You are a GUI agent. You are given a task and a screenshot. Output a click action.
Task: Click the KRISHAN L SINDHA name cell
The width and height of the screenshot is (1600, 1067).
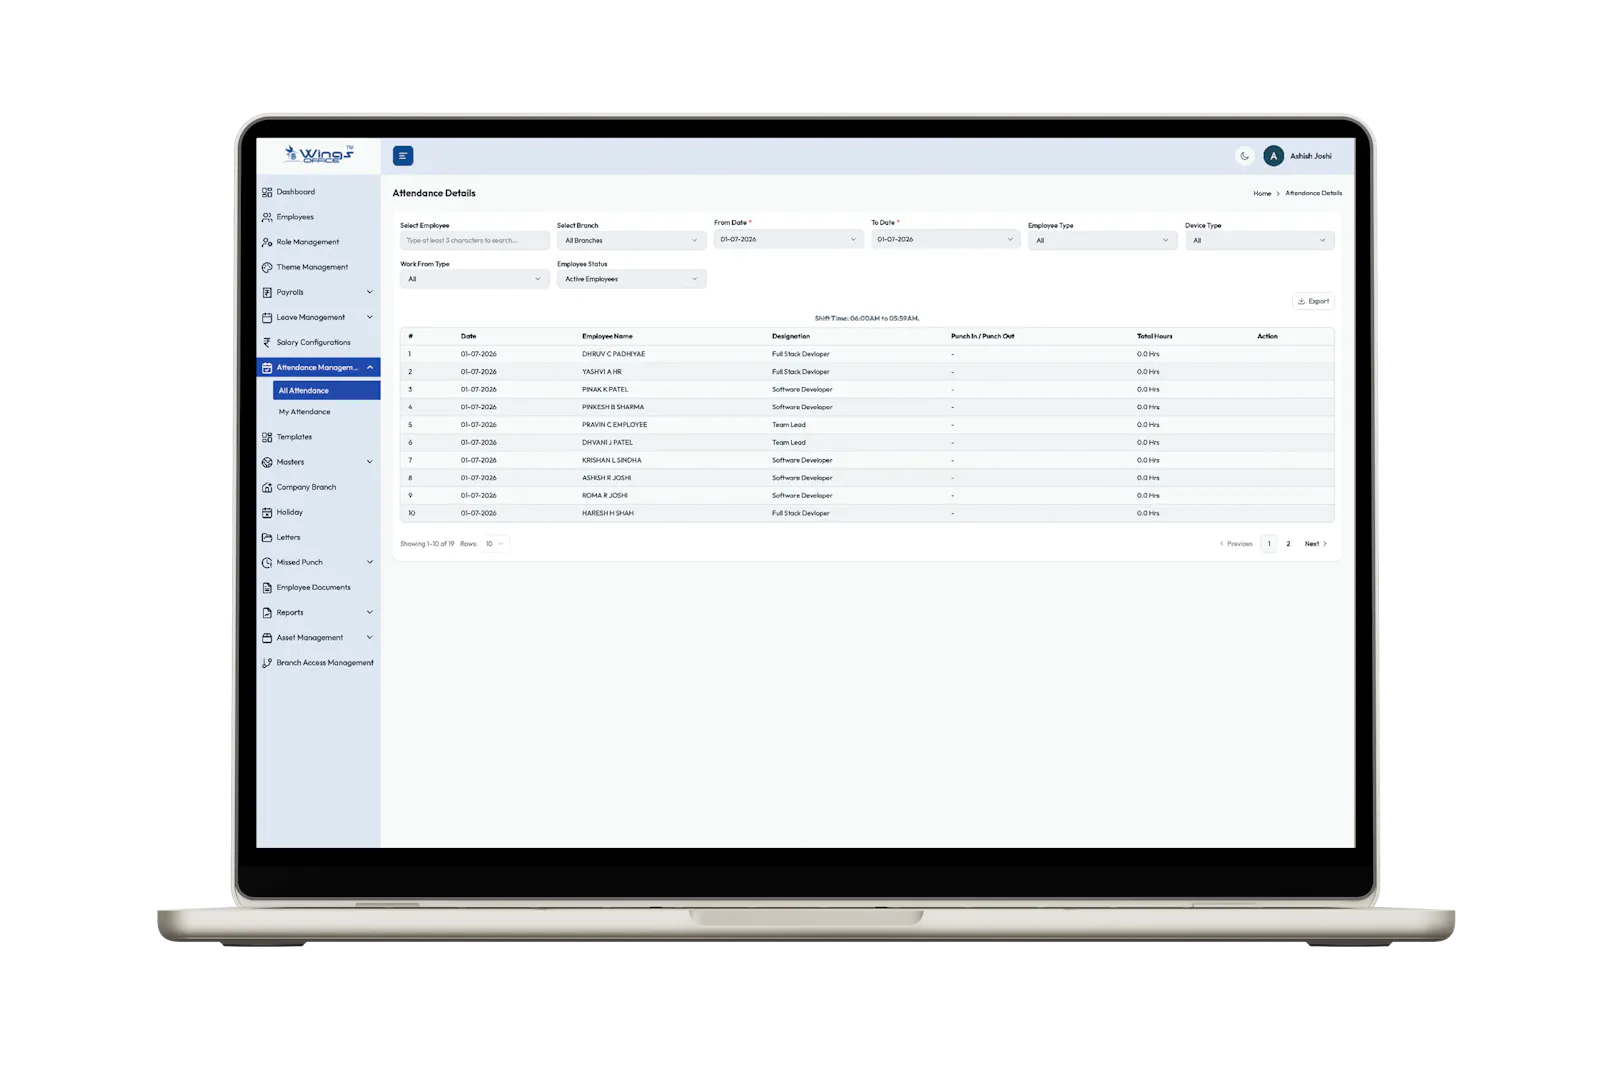coord(611,460)
